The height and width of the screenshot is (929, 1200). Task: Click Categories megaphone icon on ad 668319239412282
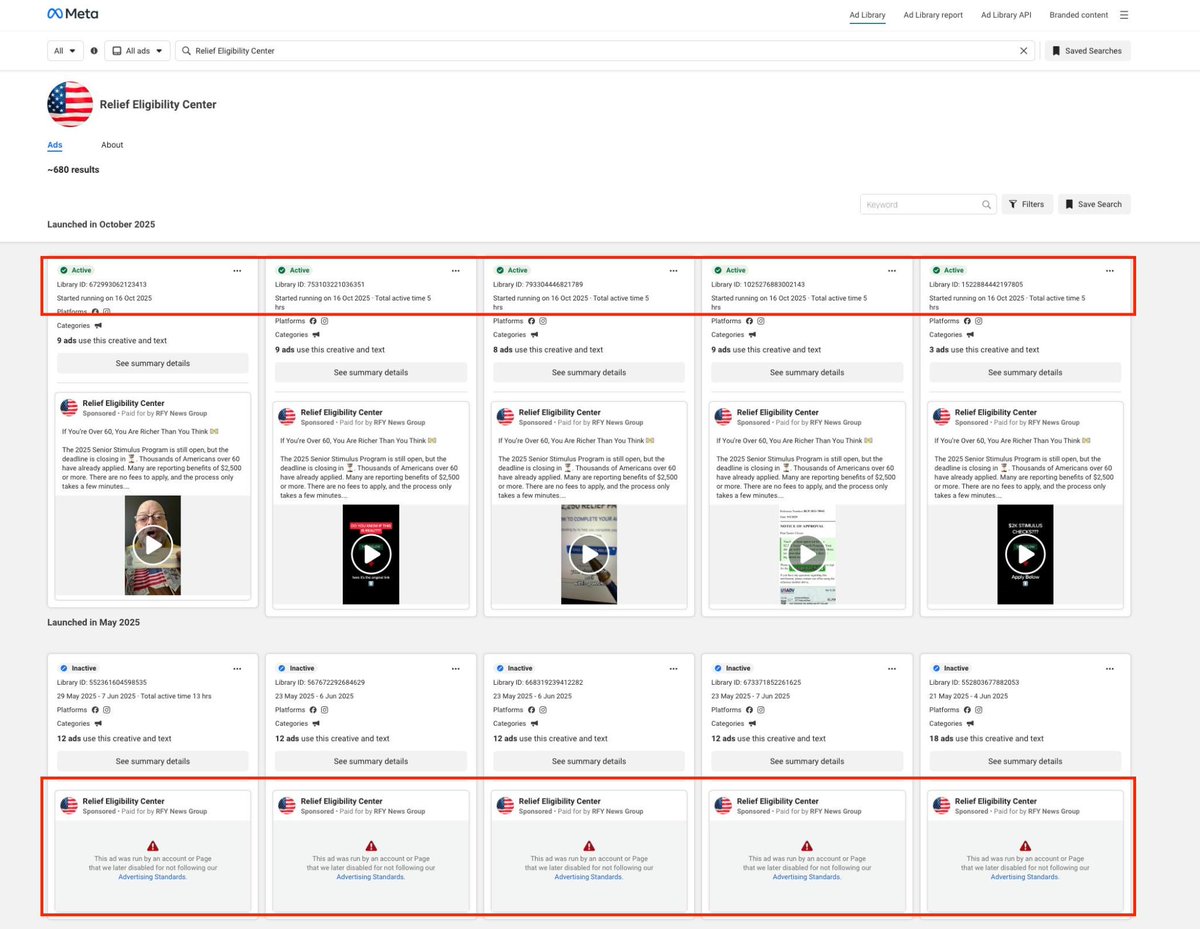(535, 724)
